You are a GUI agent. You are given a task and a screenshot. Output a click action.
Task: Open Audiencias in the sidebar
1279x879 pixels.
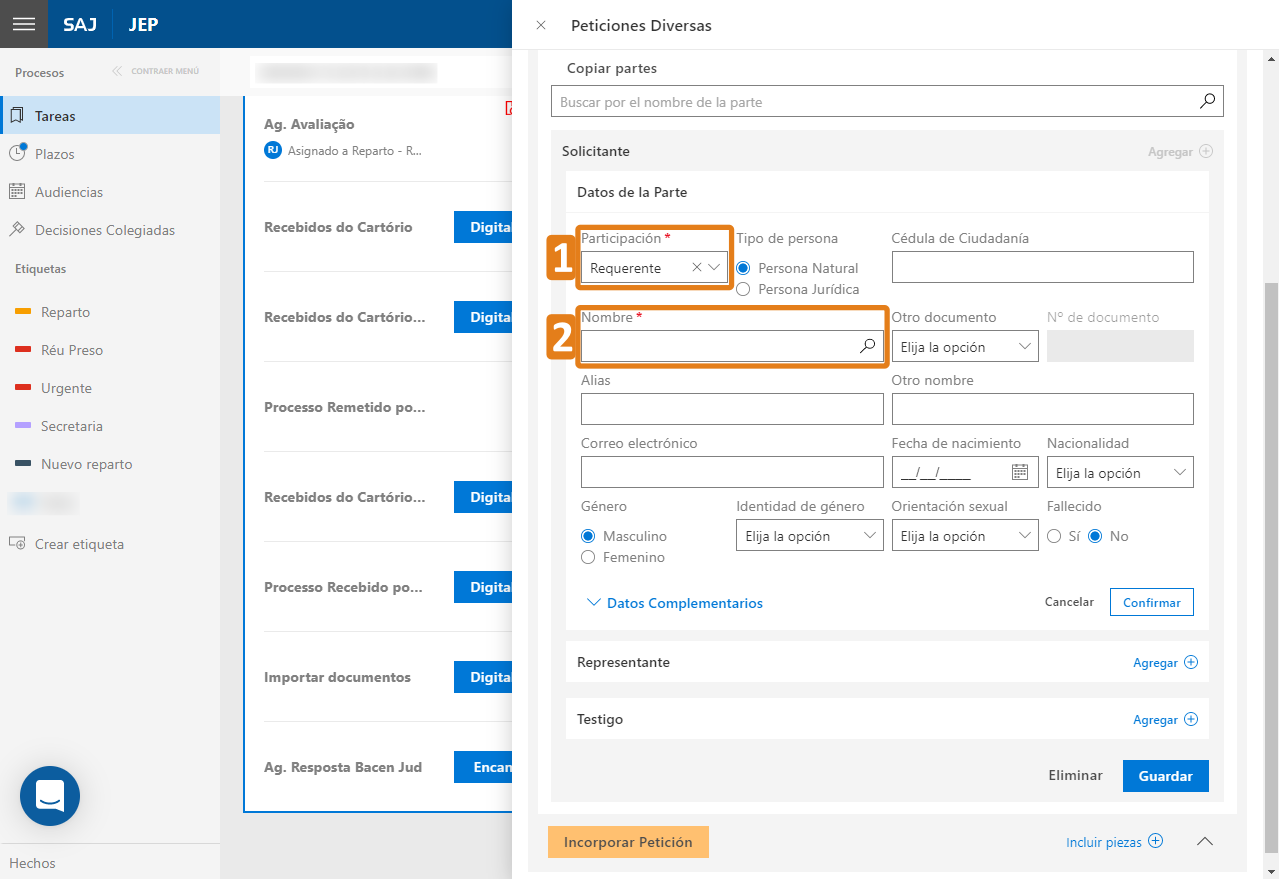coord(110,192)
